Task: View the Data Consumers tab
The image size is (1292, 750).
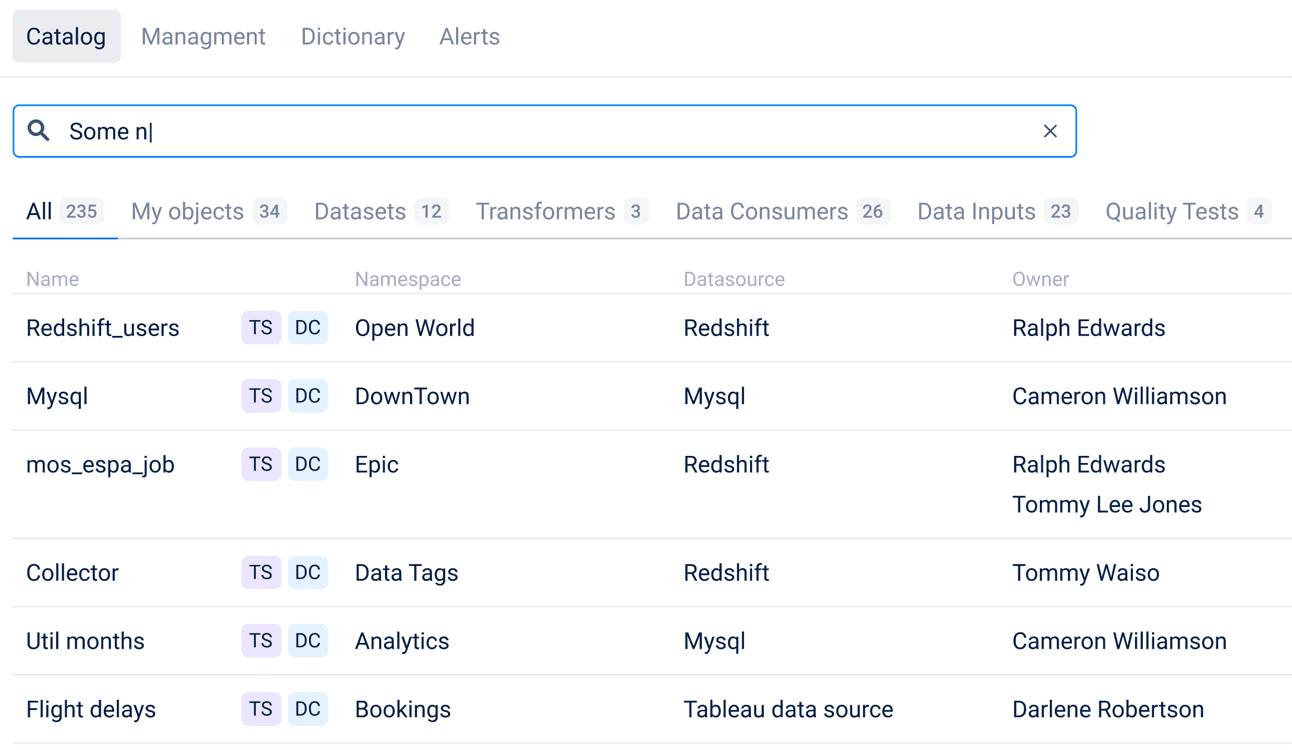Action: [781, 212]
